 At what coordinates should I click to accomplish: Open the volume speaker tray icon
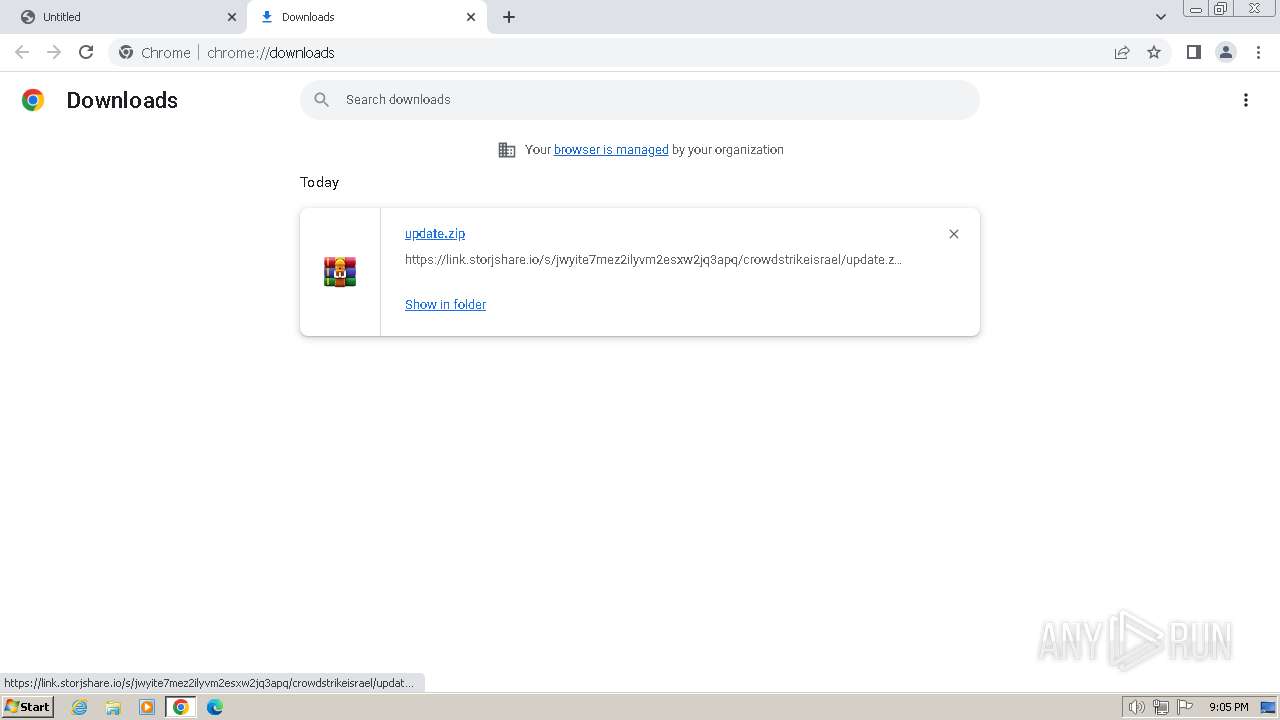[1137, 707]
